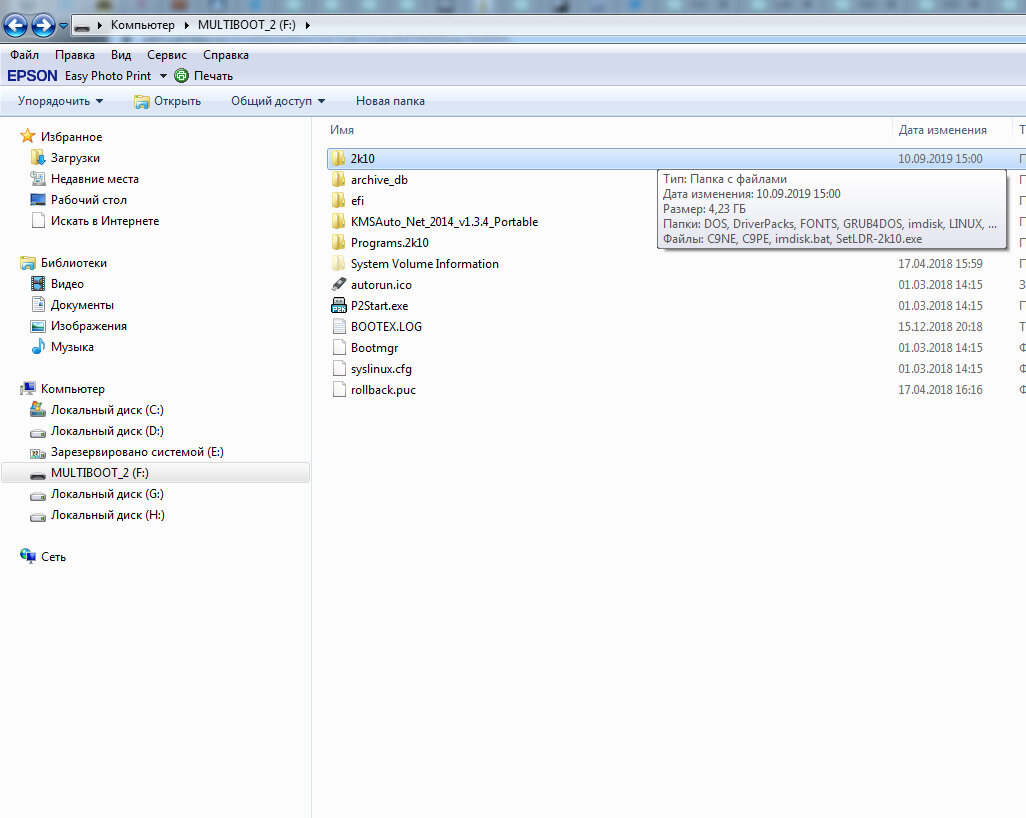Go forward with the blue Forward arrow

click(x=44, y=26)
